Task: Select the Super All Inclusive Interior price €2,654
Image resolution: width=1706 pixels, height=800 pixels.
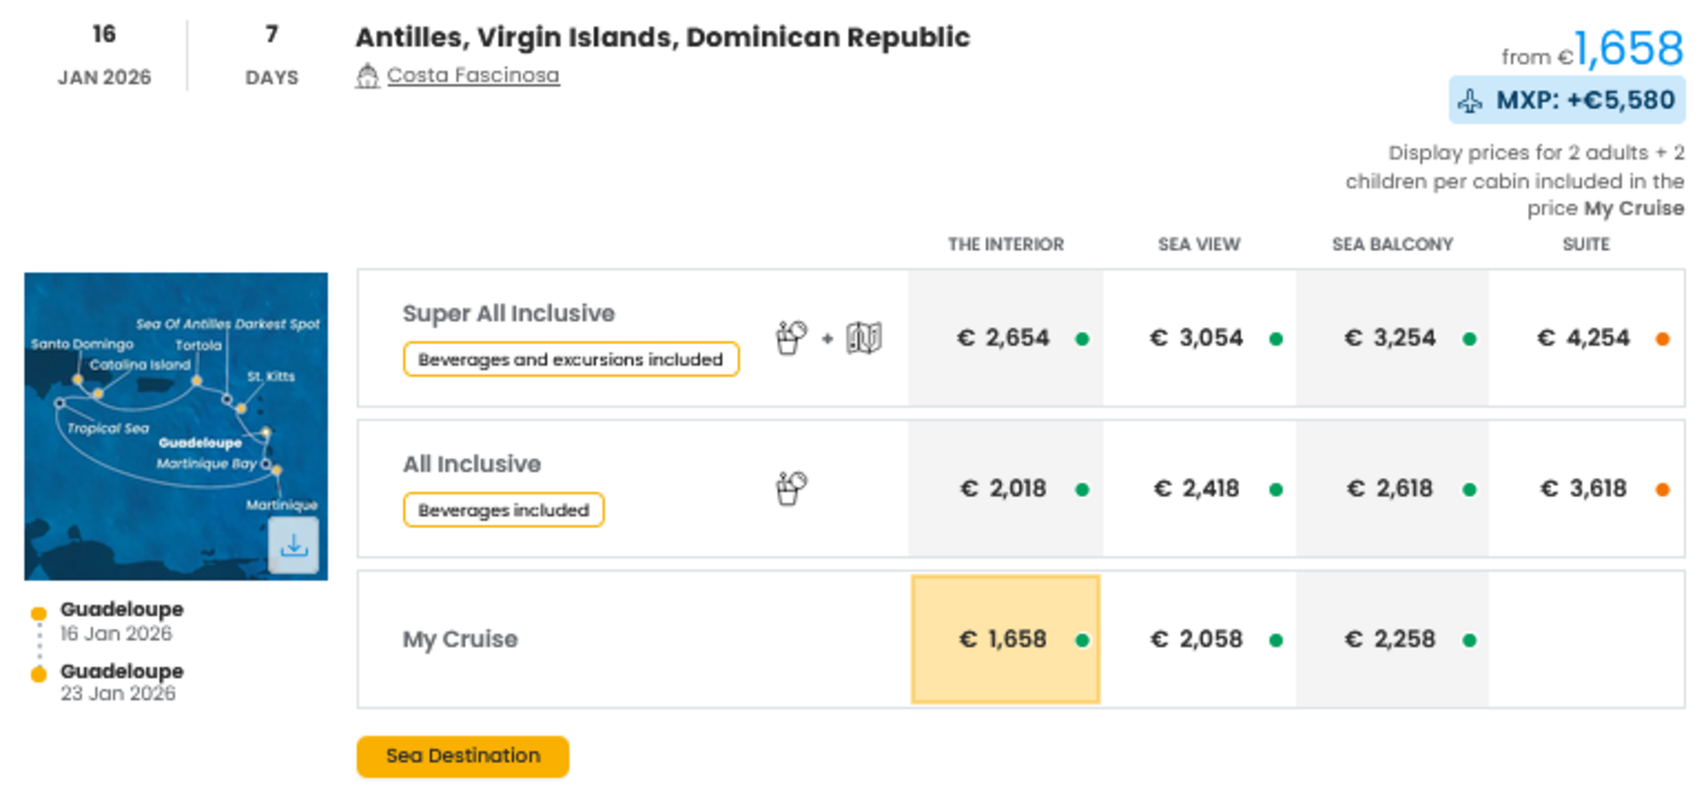Action: click(x=1004, y=338)
